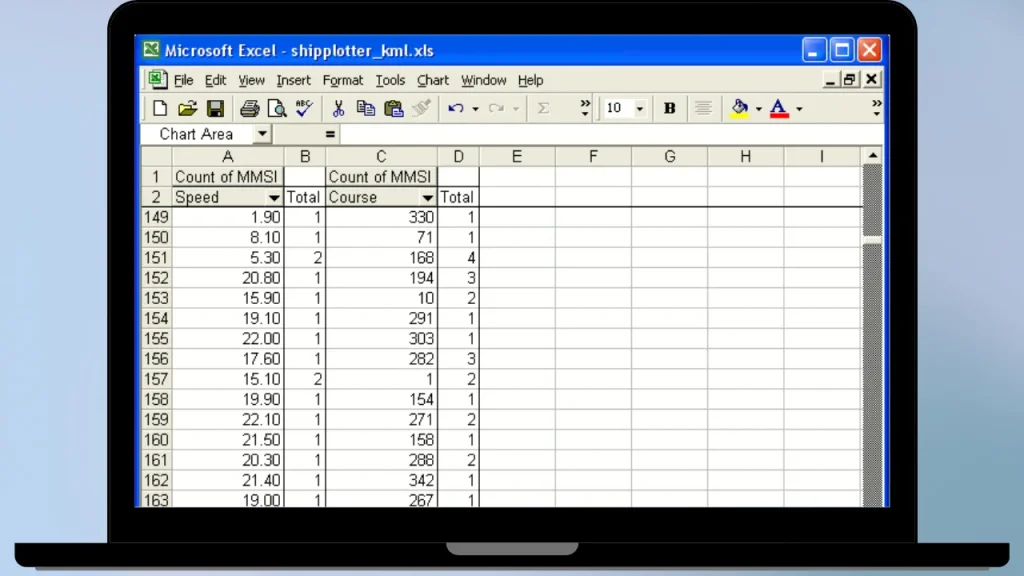Screen dimensions: 1024x576
Task: Show more buttons on the Formatting toolbar
Action: click(x=876, y=108)
